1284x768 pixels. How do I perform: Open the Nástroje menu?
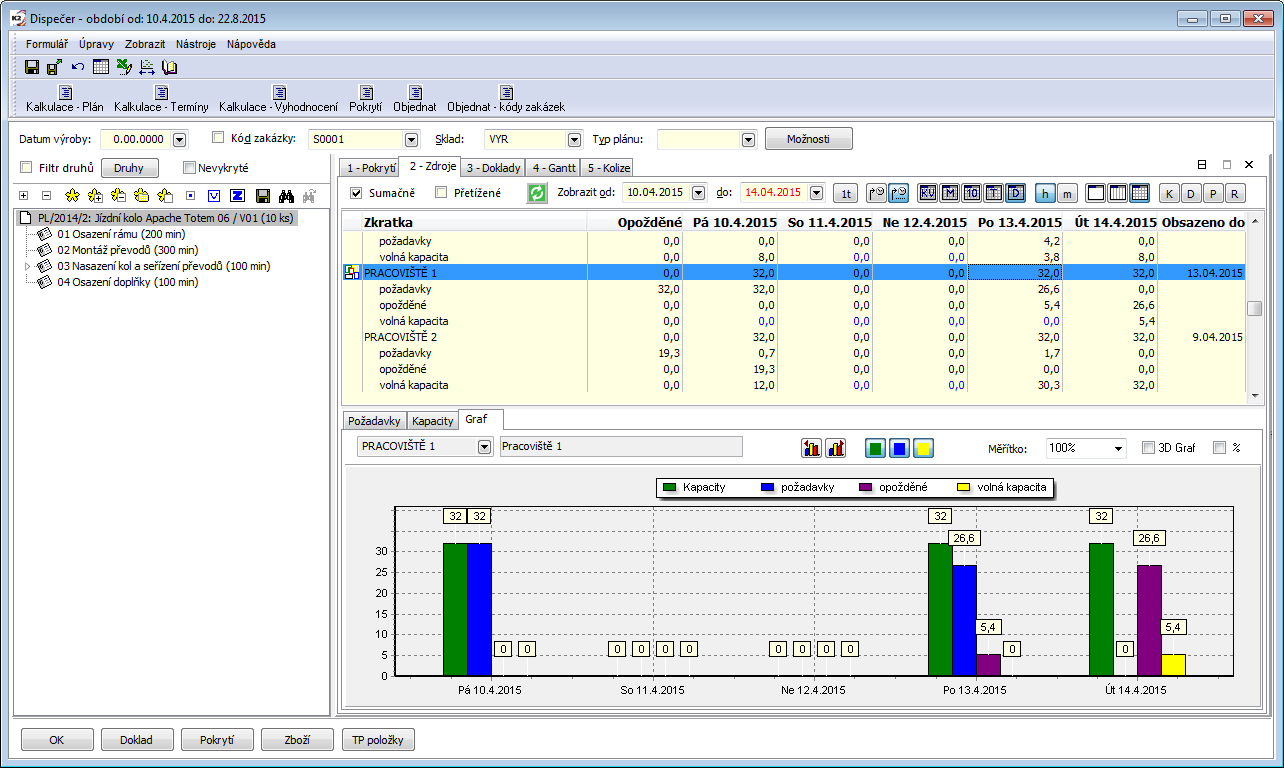point(195,44)
